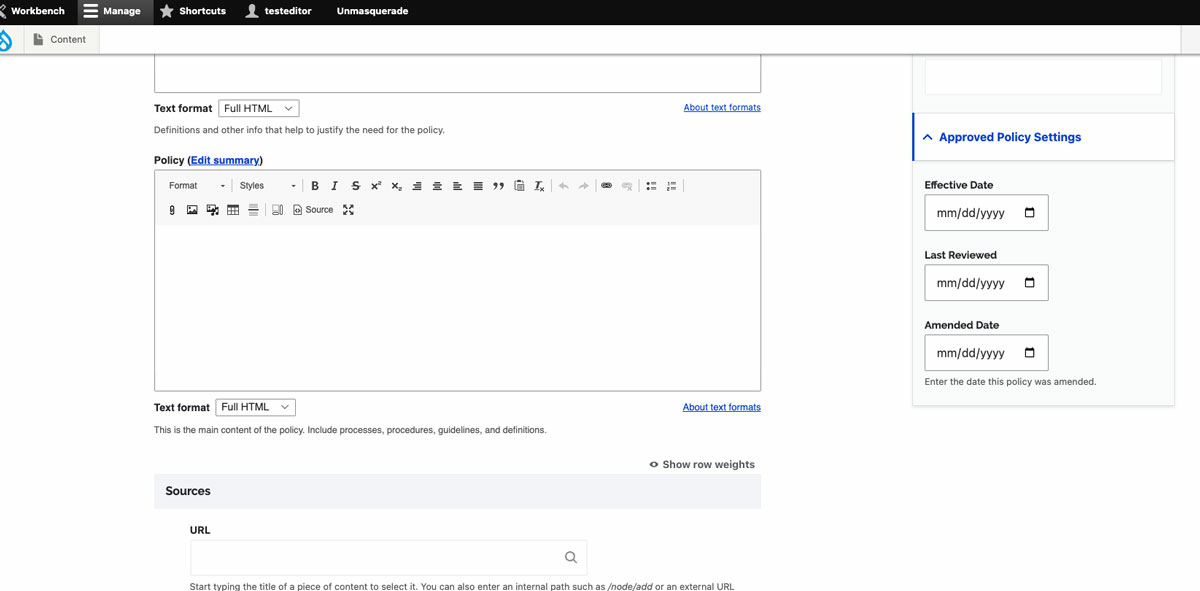Open the Last Reviewed calendar picker
1200x591 pixels.
point(1030,283)
